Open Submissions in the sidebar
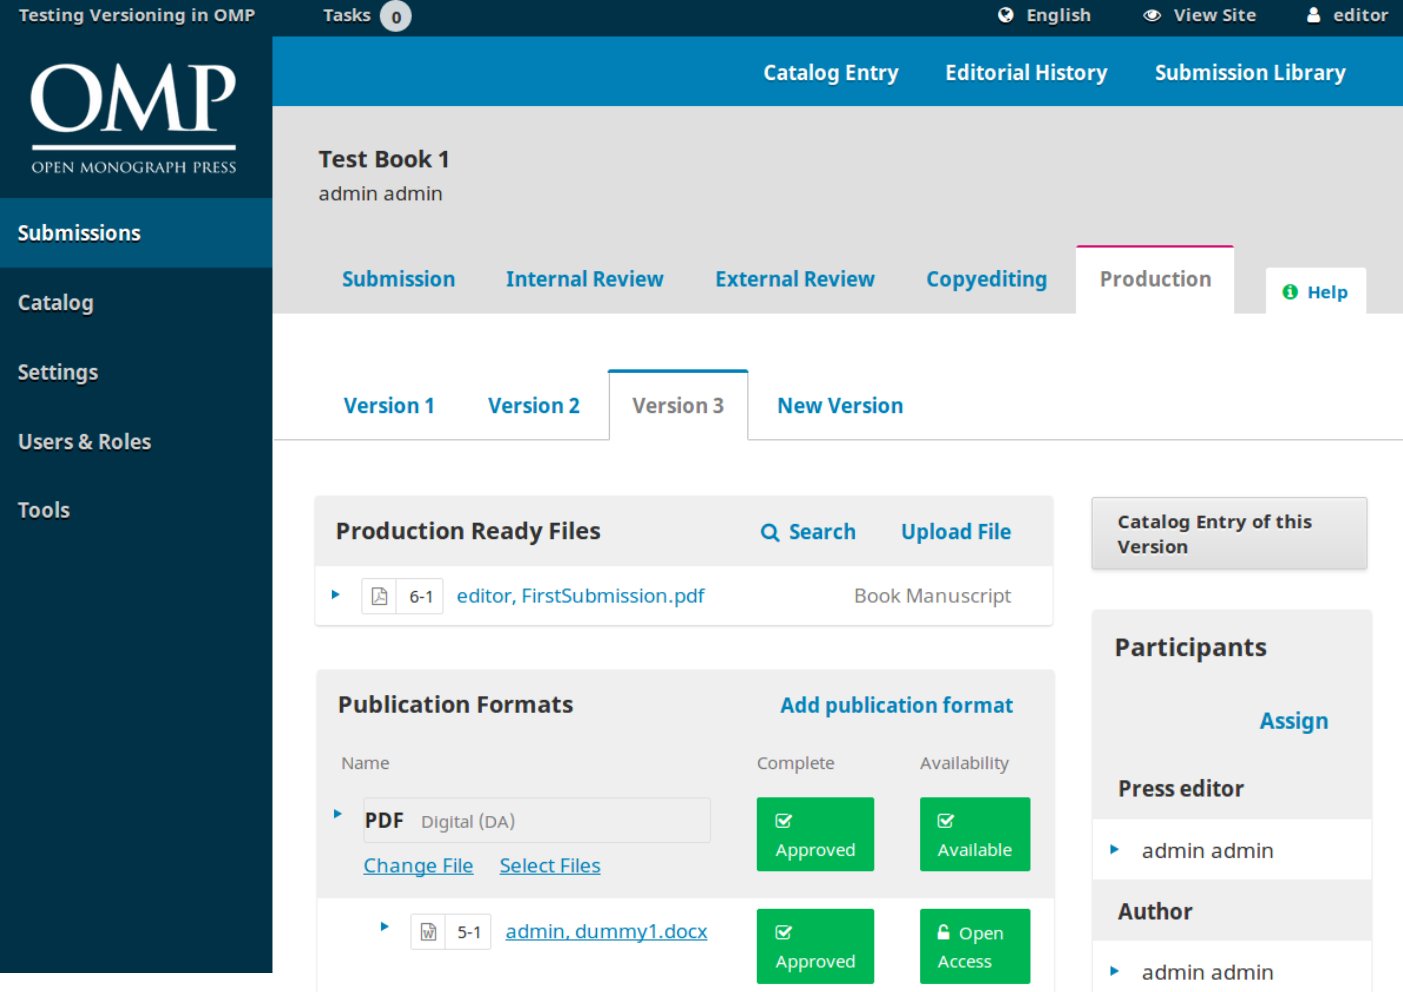 tap(136, 233)
